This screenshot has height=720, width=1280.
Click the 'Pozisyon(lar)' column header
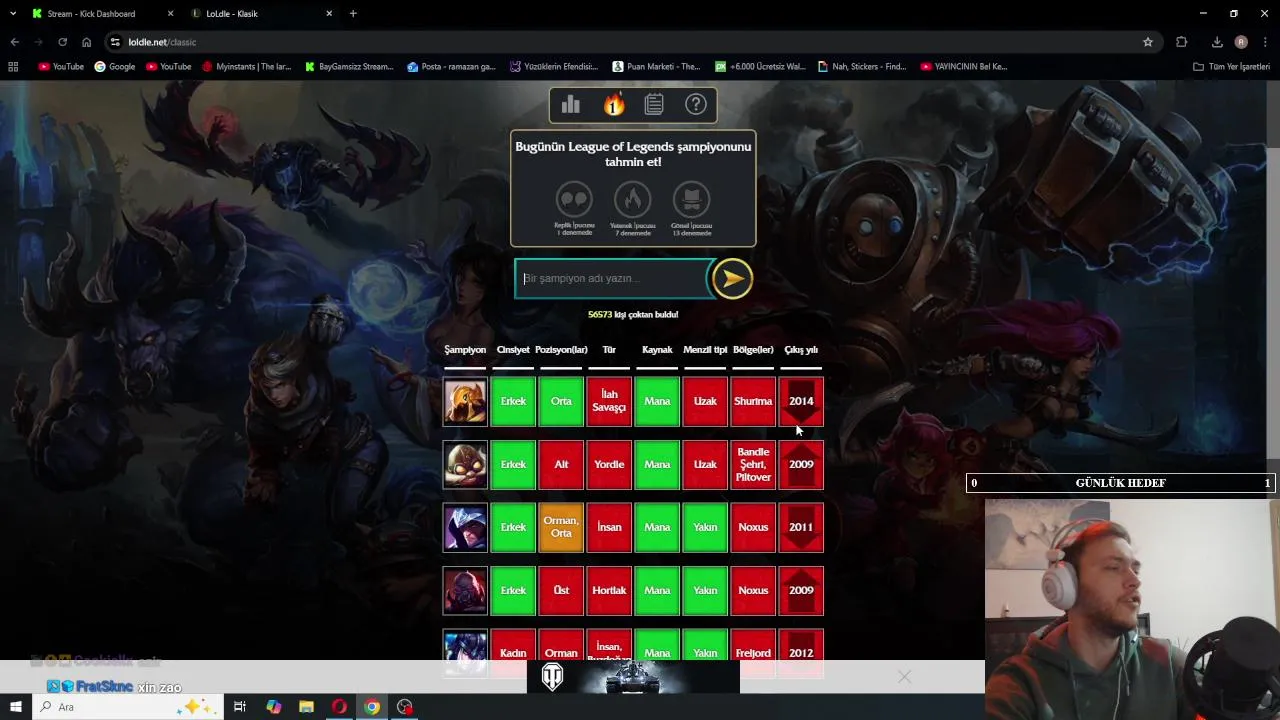(x=561, y=350)
